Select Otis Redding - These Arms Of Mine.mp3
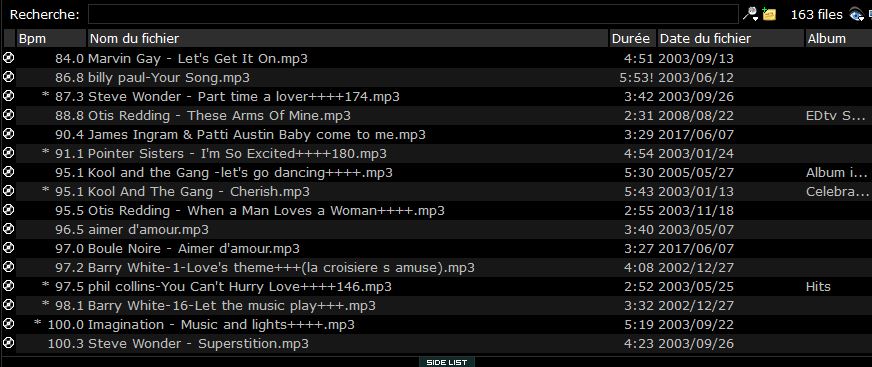 [220, 115]
